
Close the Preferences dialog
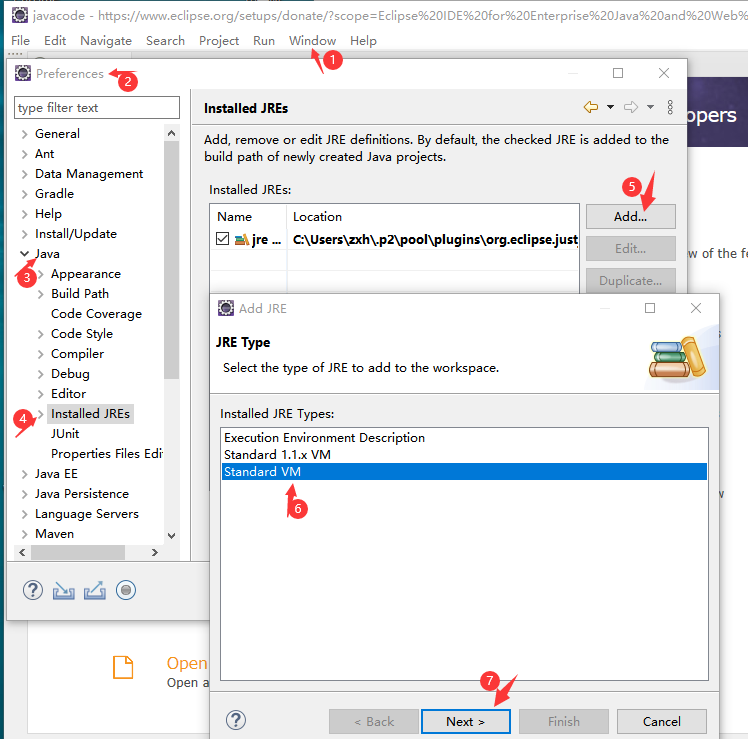tap(664, 73)
